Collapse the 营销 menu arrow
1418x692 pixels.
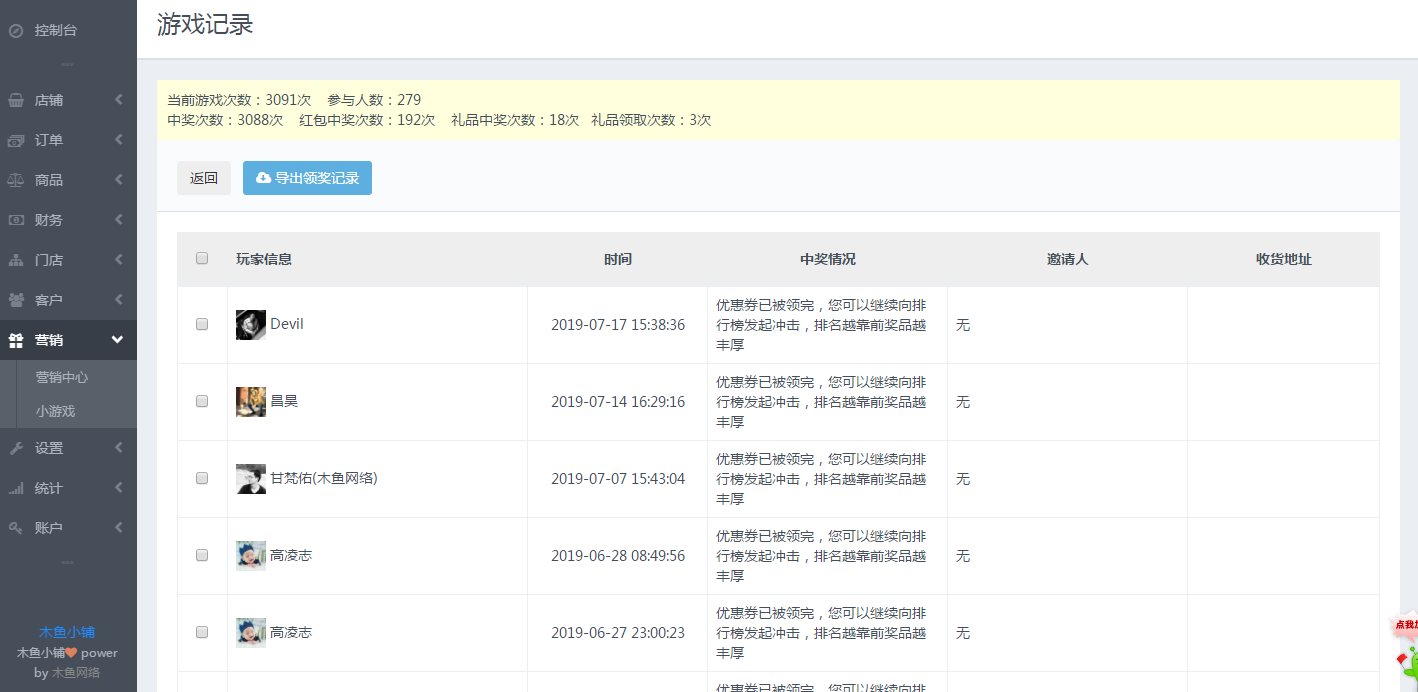tap(117, 340)
